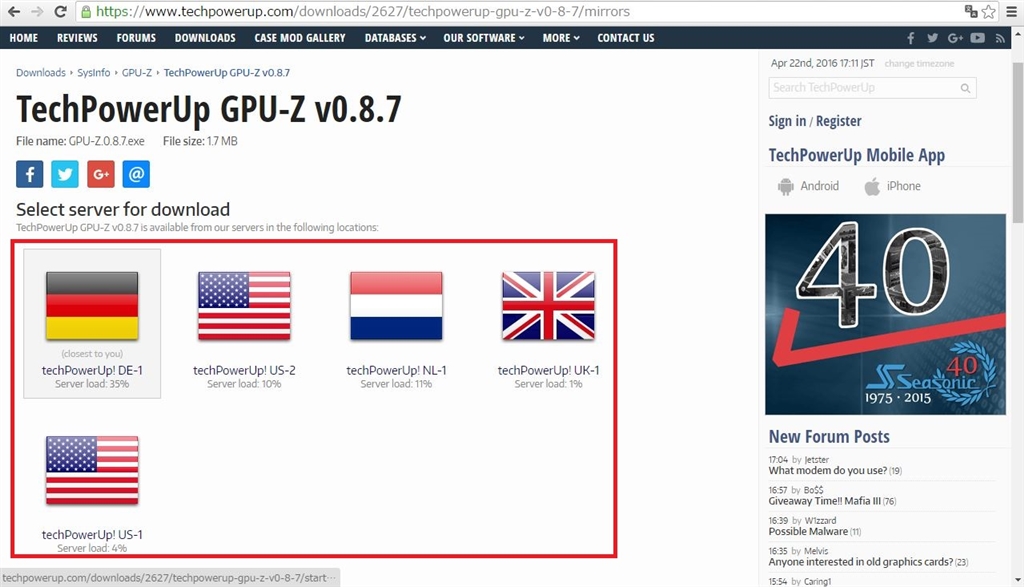This screenshot has width=1024, height=587.
Task: Open the DOWNLOADS menu item
Action: (x=205, y=38)
